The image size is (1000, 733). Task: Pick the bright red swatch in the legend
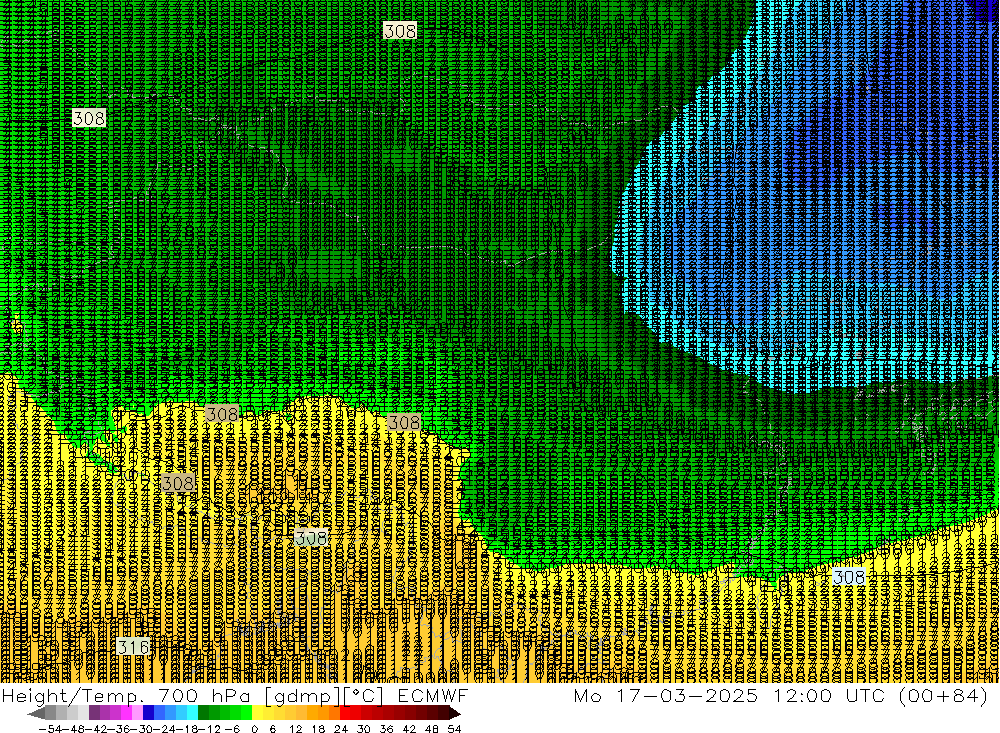[x=345, y=714]
